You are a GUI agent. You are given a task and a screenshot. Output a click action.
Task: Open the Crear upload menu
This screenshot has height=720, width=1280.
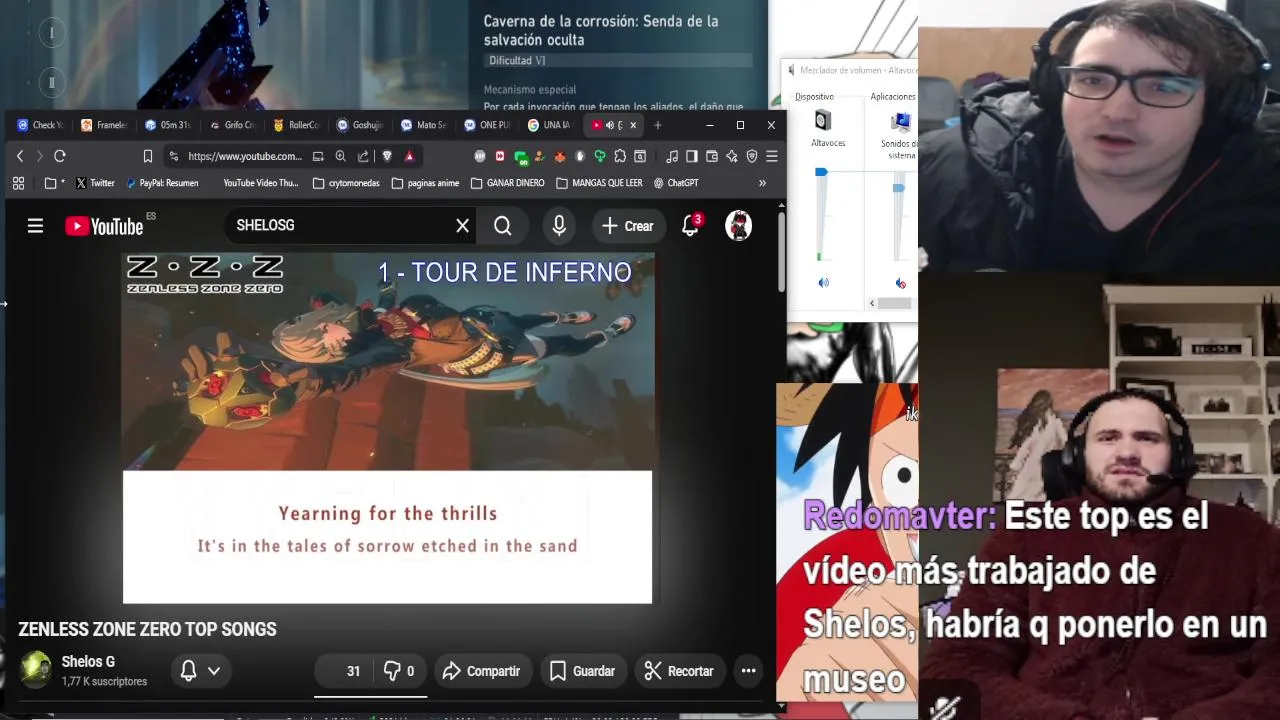[628, 226]
